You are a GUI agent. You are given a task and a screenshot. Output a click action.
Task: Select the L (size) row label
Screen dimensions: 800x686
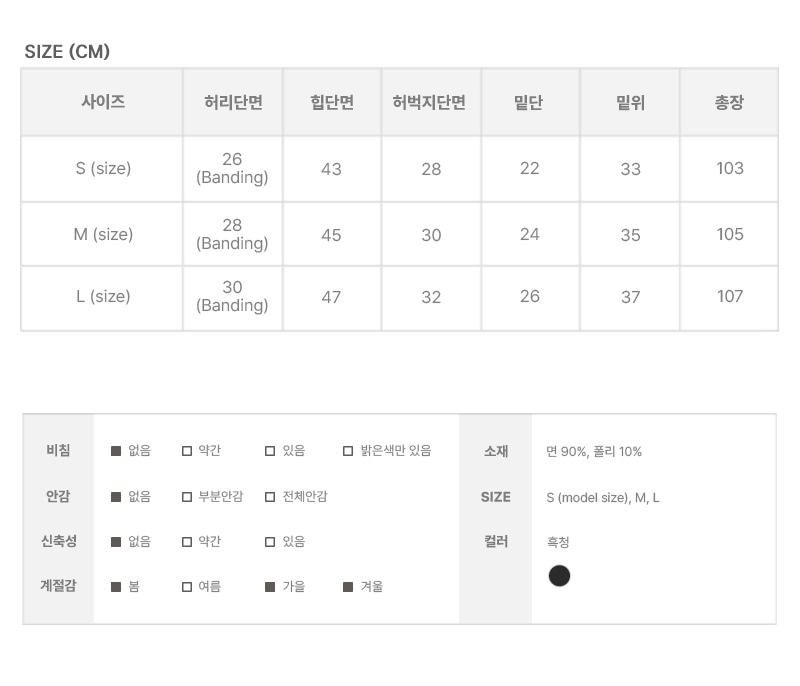pyautogui.click(x=103, y=297)
